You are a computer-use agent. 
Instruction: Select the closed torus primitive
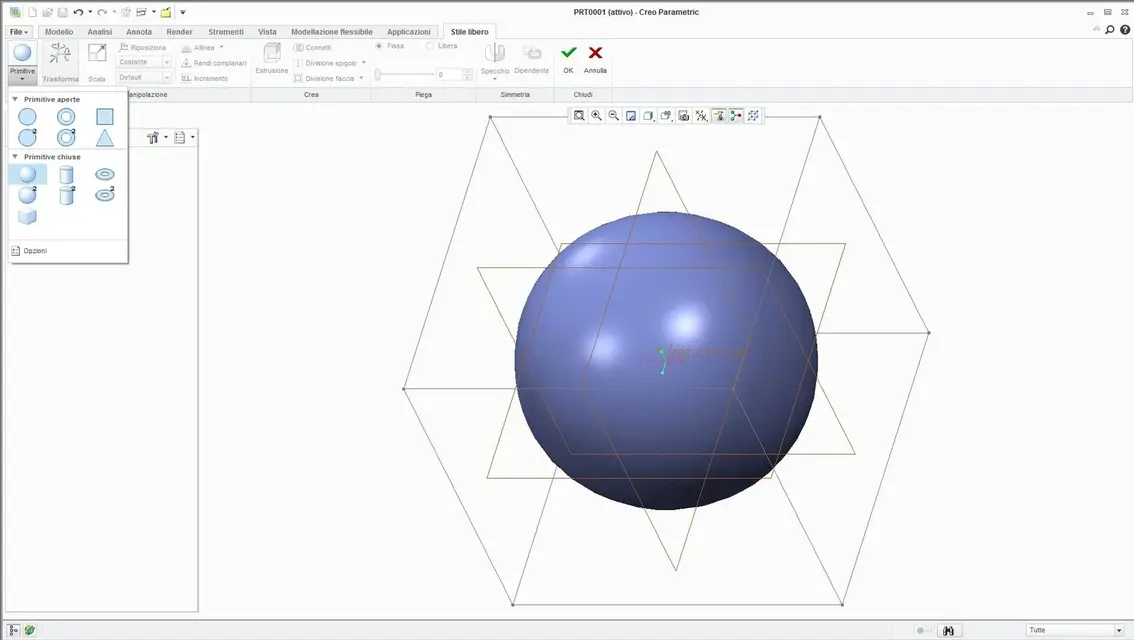click(105, 174)
